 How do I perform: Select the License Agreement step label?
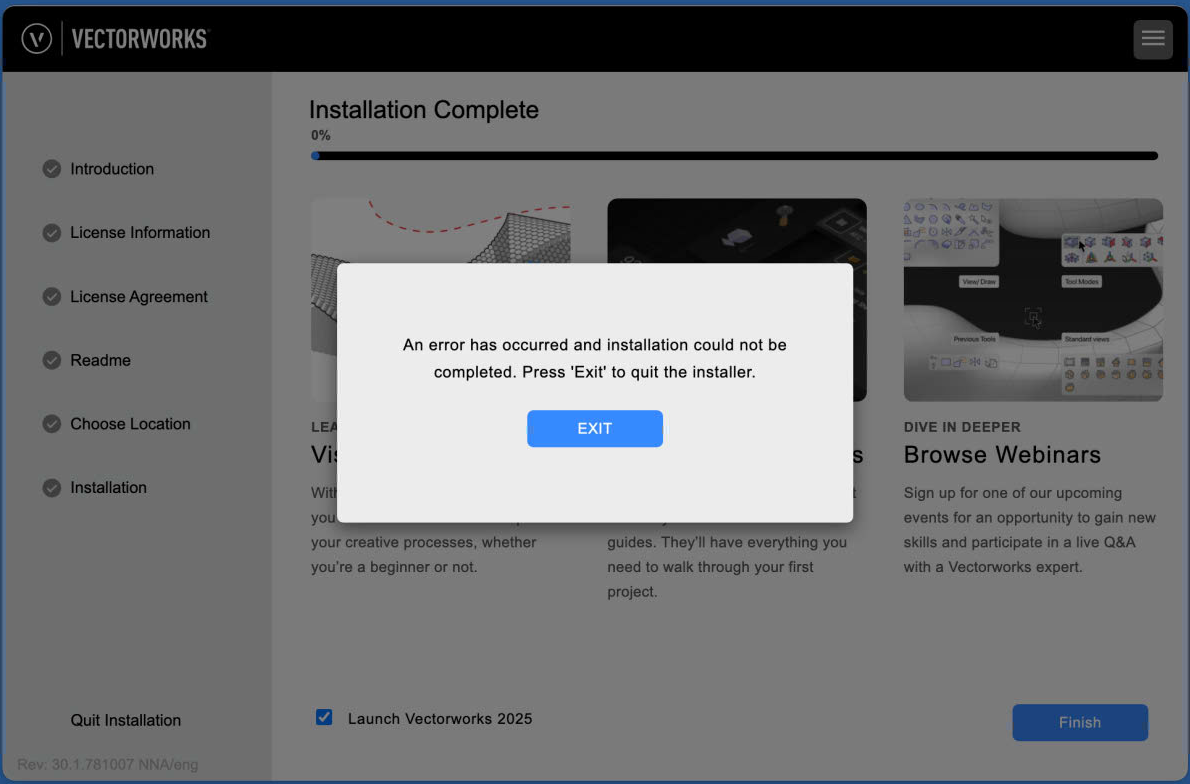coord(139,297)
